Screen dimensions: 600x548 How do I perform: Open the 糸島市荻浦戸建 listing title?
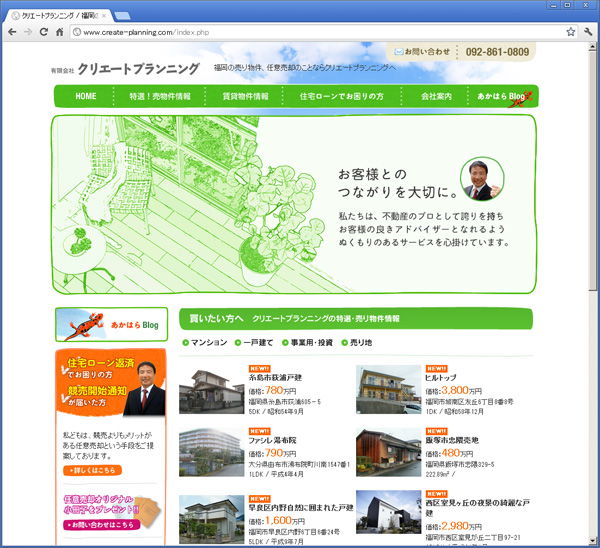click(275, 378)
